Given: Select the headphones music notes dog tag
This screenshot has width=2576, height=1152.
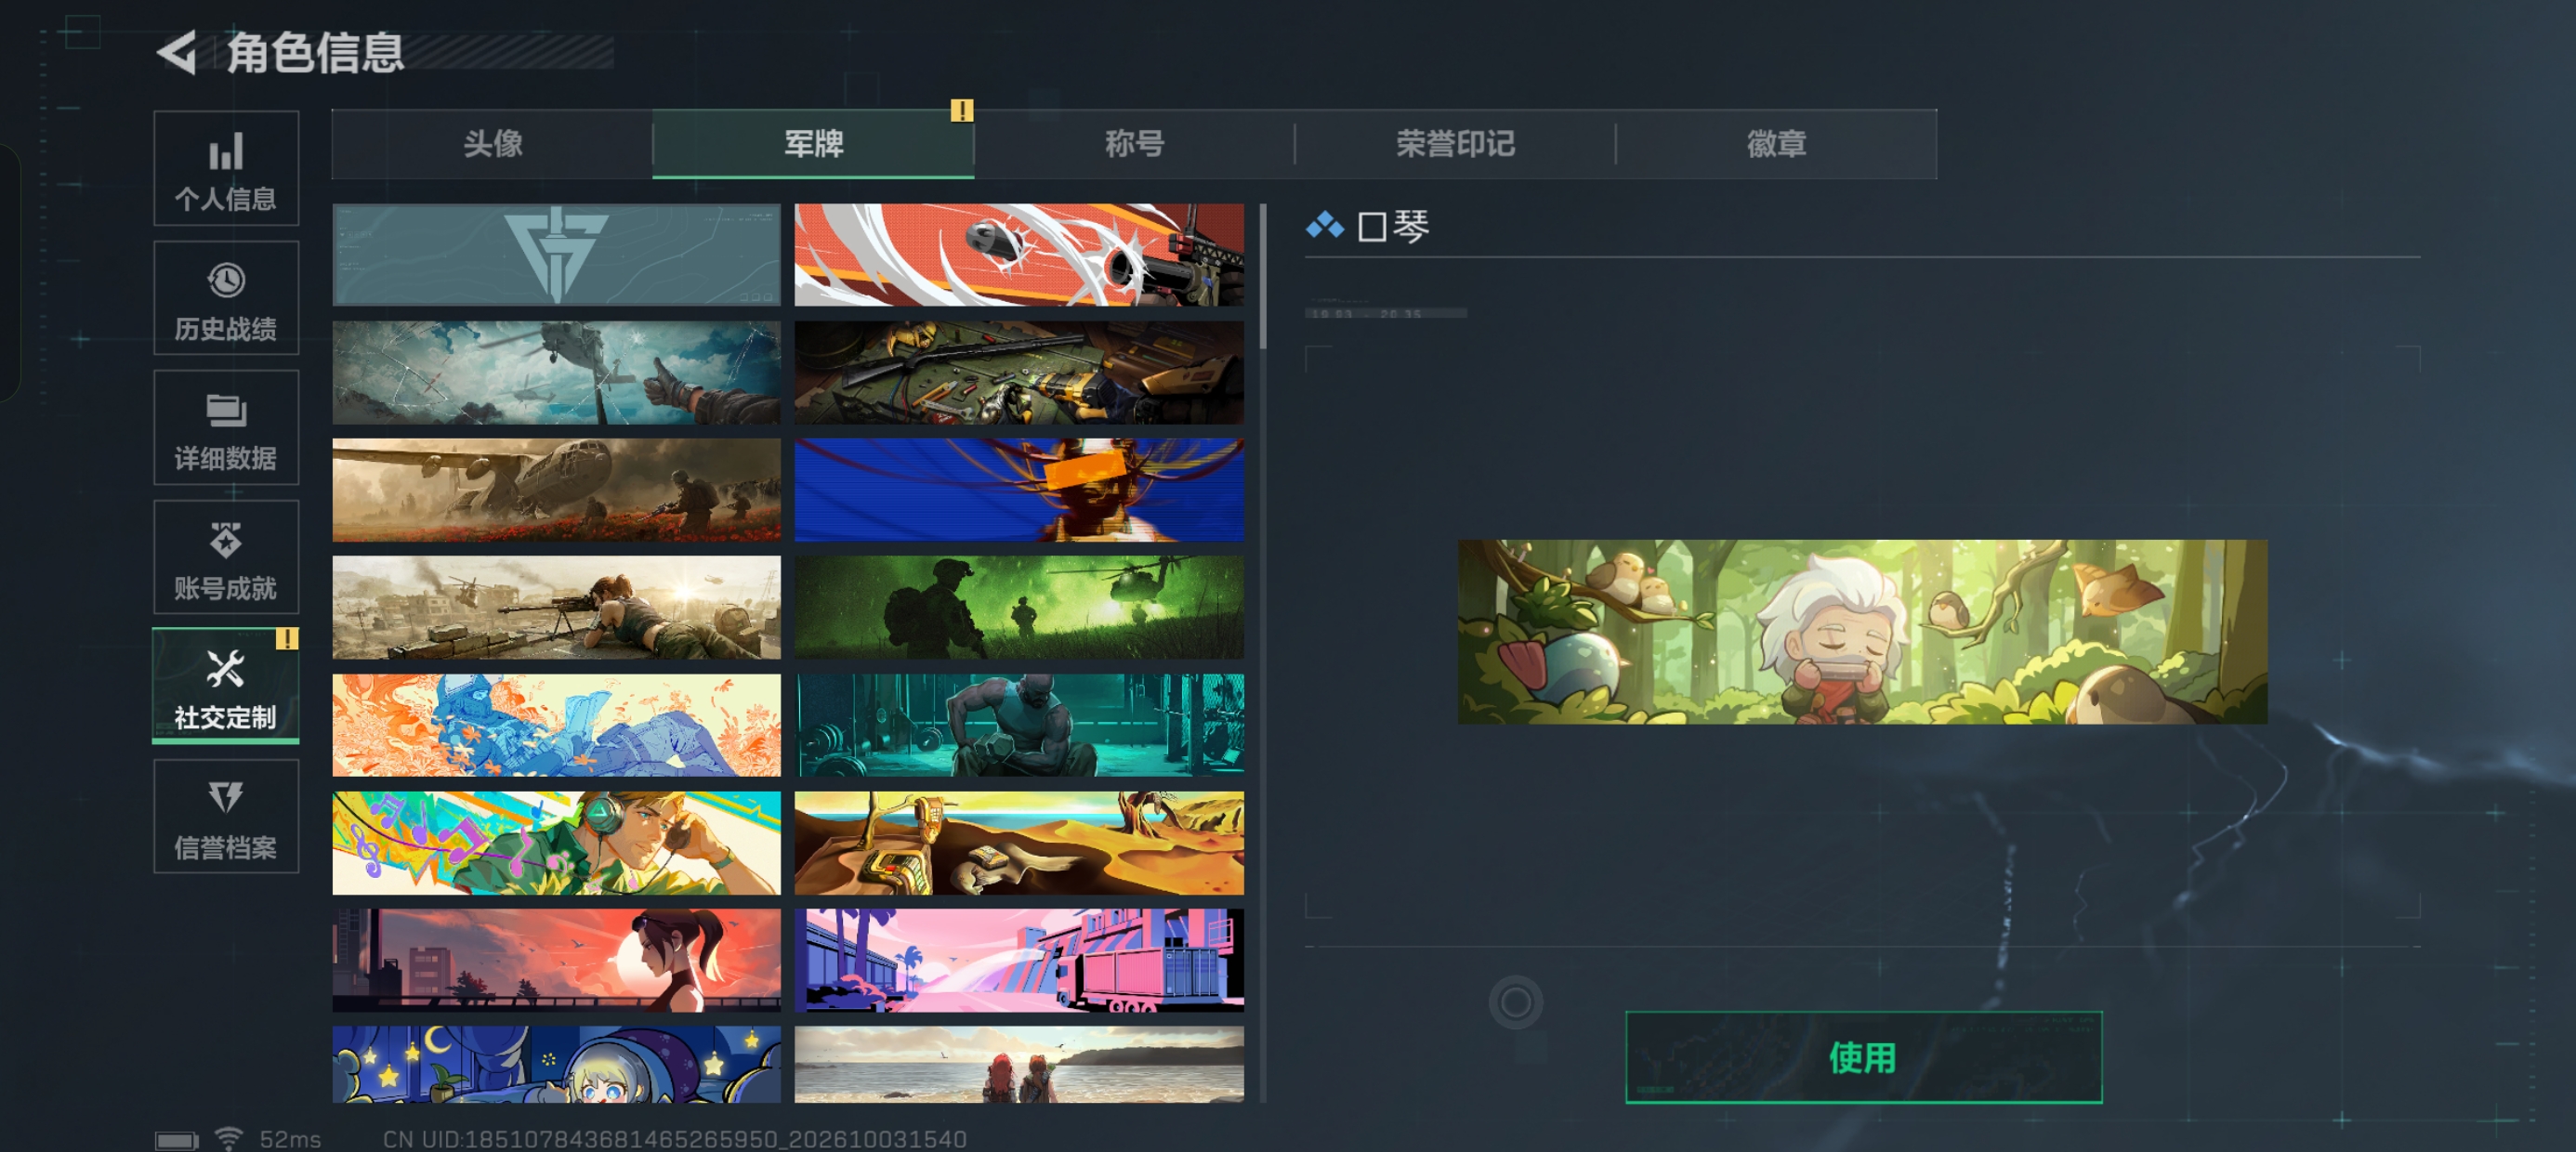Looking at the screenshot, I should pos(556,843).
